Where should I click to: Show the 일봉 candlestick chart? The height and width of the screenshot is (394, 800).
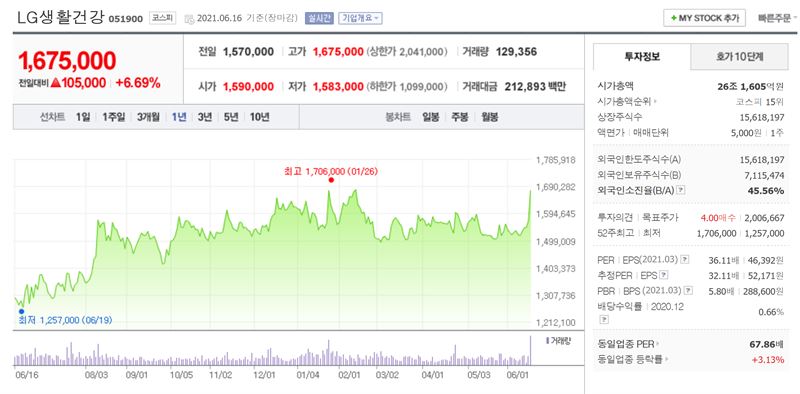coord(431,117)
